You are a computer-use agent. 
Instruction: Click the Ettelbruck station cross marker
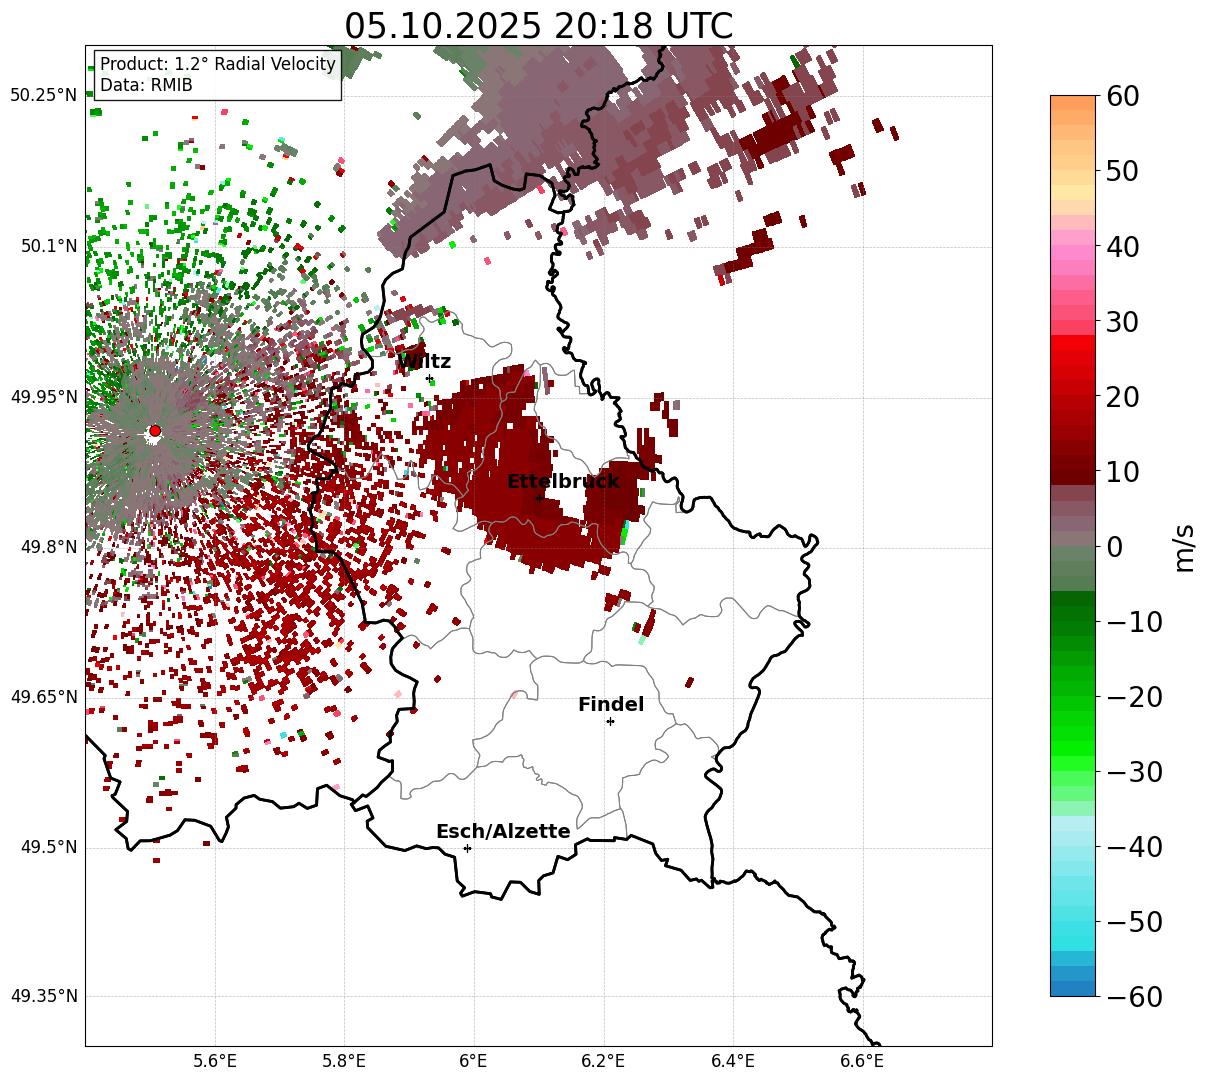tap(539, 498)
